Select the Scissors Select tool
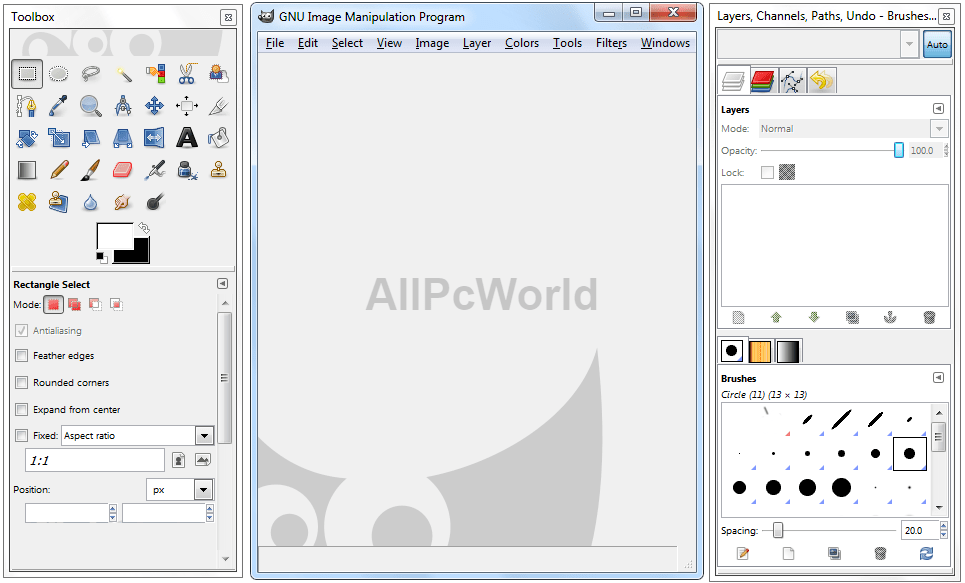The image size is (965, 583). click(187, 74)
